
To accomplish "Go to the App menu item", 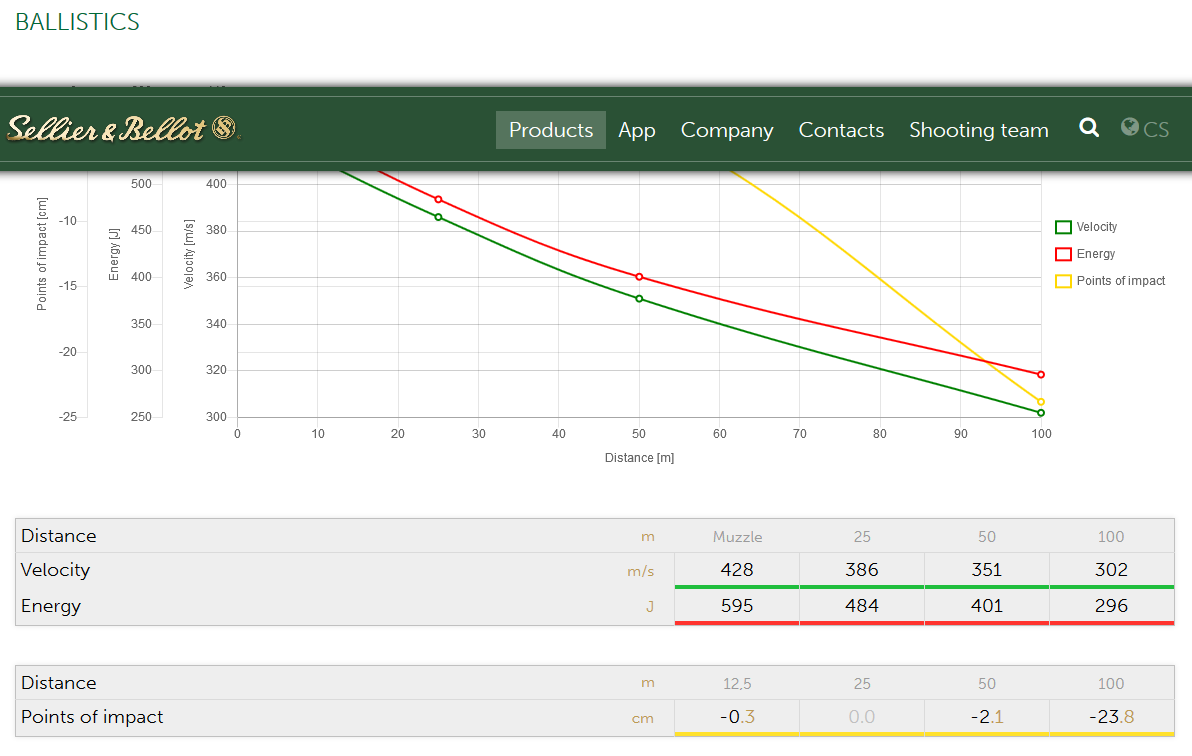I will click(637, 130).
